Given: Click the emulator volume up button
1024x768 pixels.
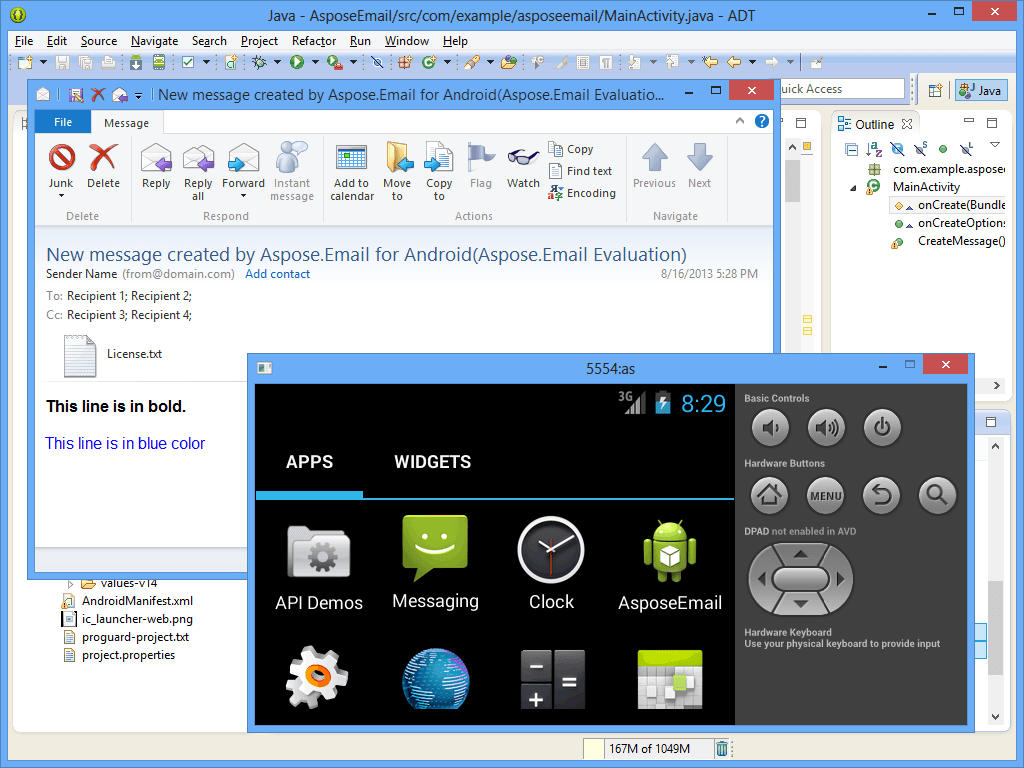Looking at the screenshot, I should pyautogui.click(x=826, y=428).
